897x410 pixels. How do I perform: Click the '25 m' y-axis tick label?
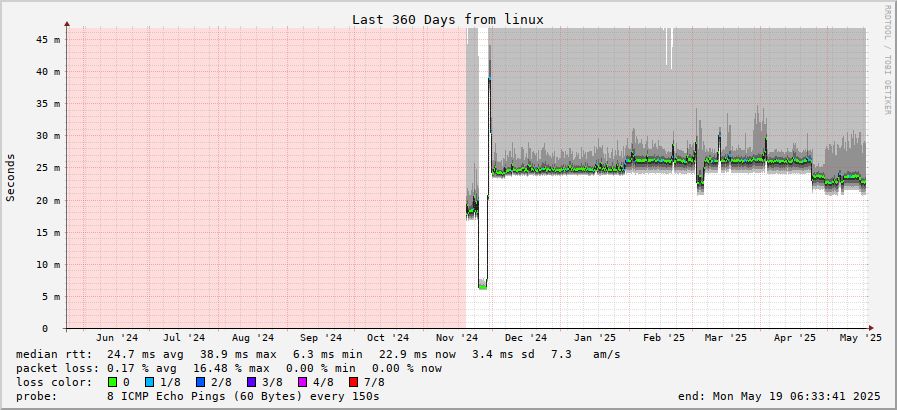point(49,168)
